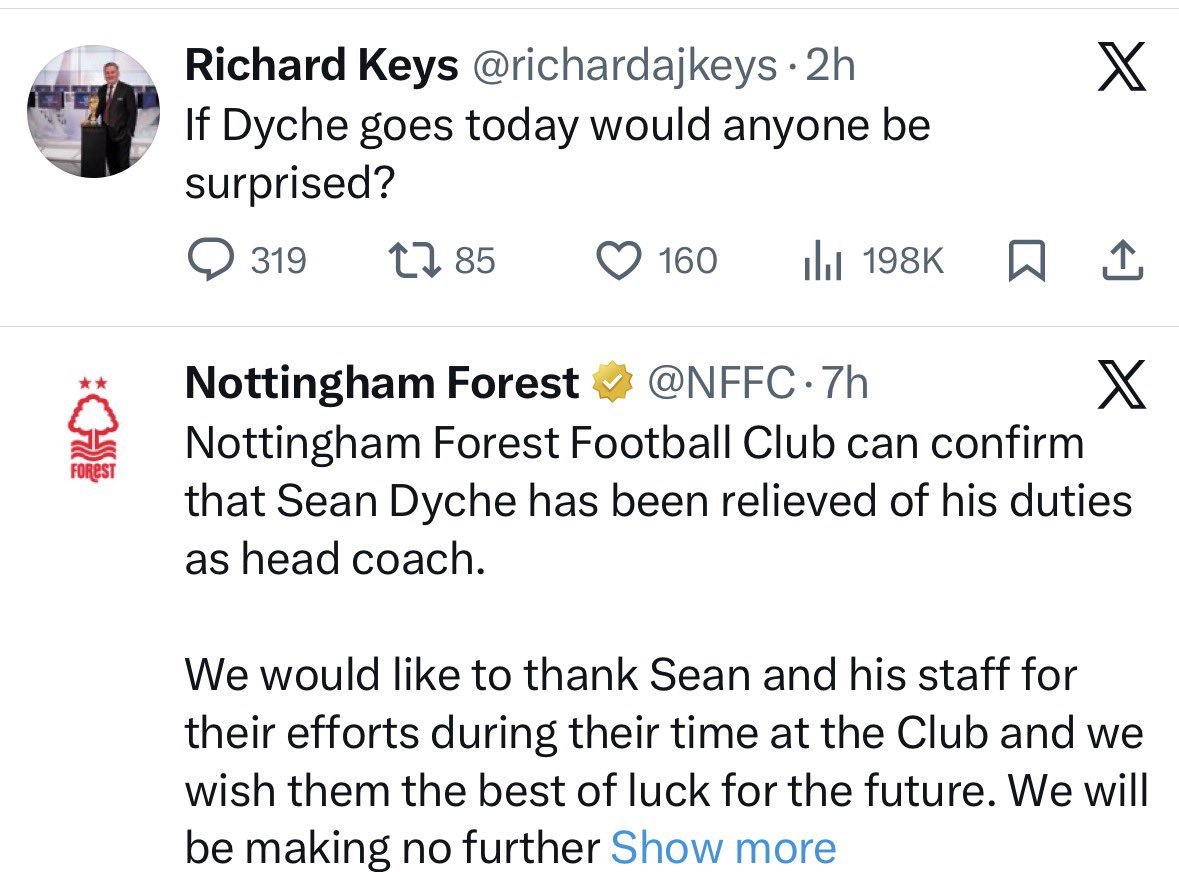This screenshot has height=872, width=1179.
Task: Click the 7h timestamp on Forest tweet
Action: [844, 383]
